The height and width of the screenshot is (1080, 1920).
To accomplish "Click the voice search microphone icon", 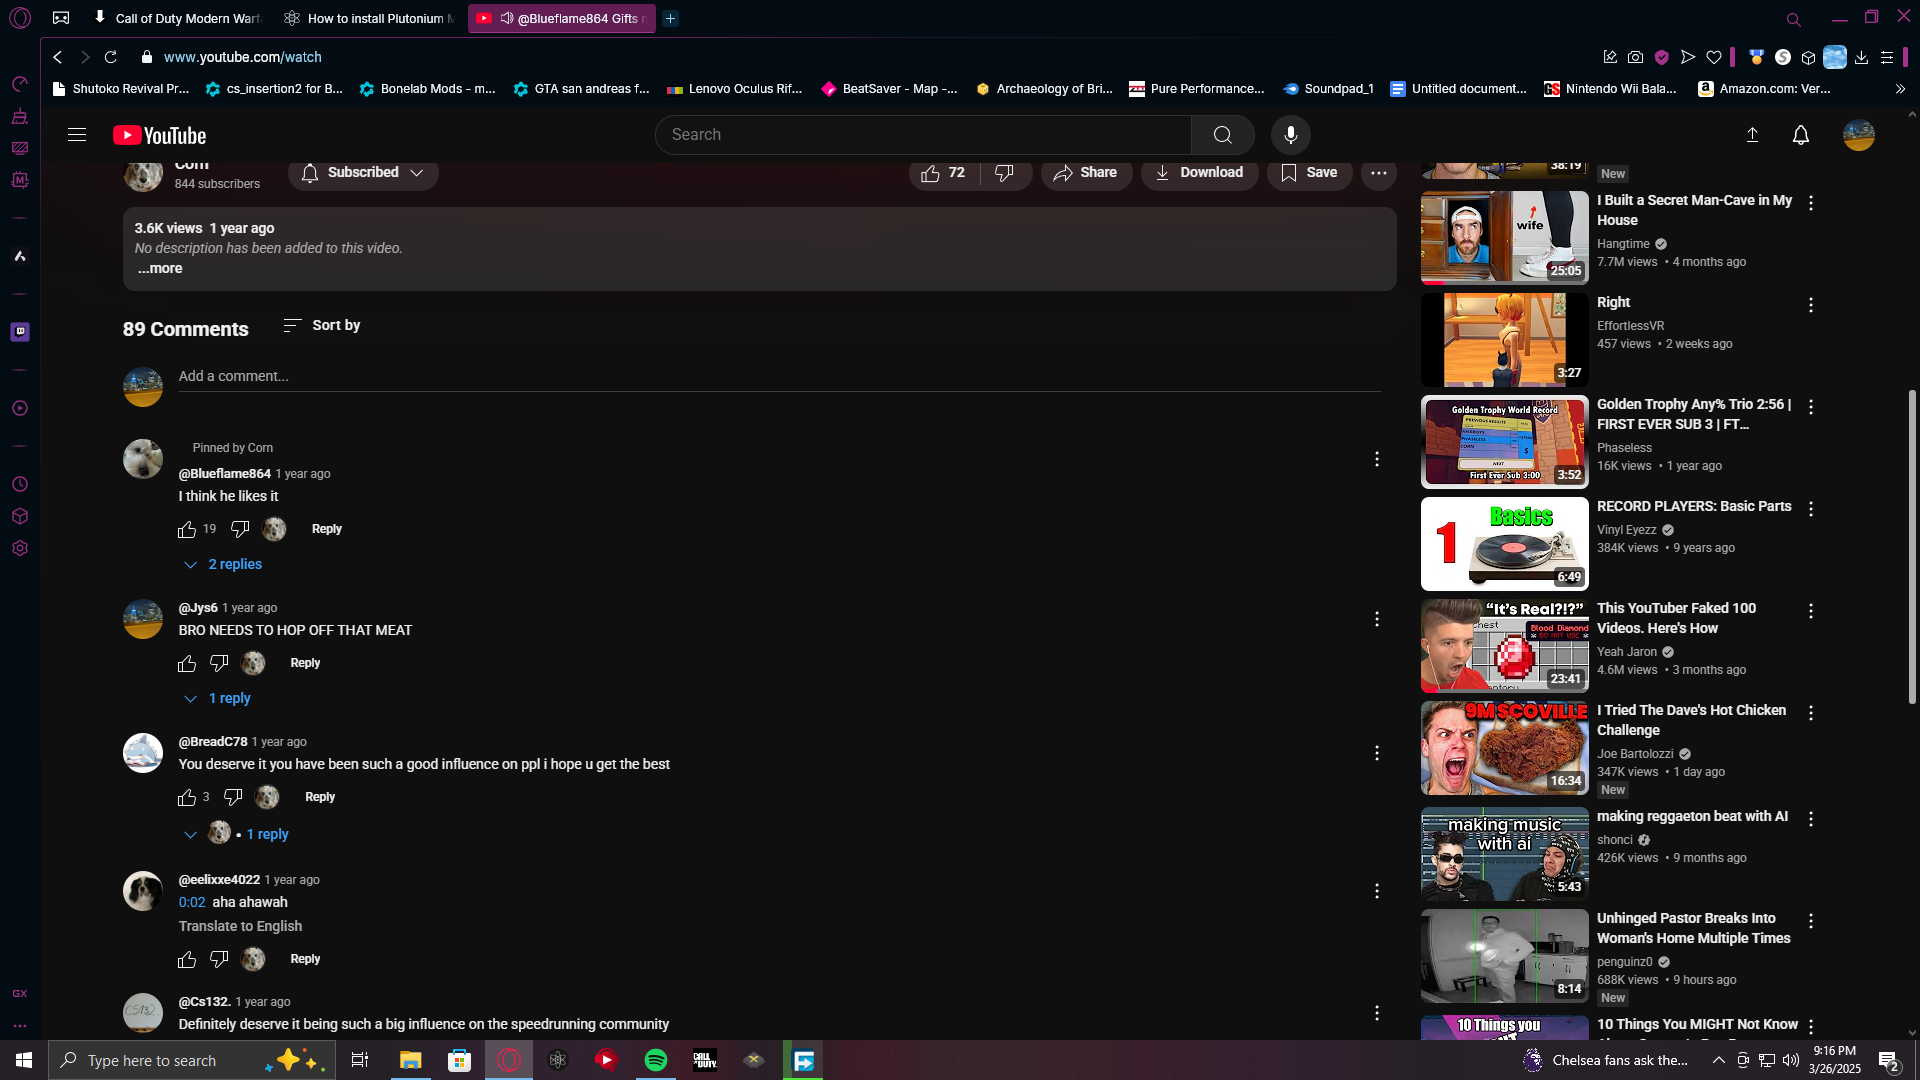I will tap(1290, 135).
